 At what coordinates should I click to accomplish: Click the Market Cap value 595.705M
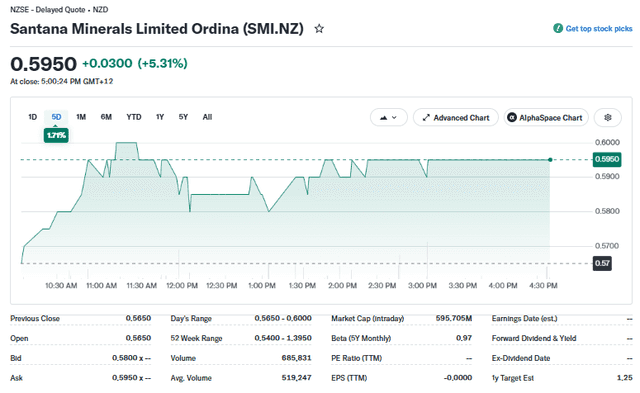tap(454, 318)
